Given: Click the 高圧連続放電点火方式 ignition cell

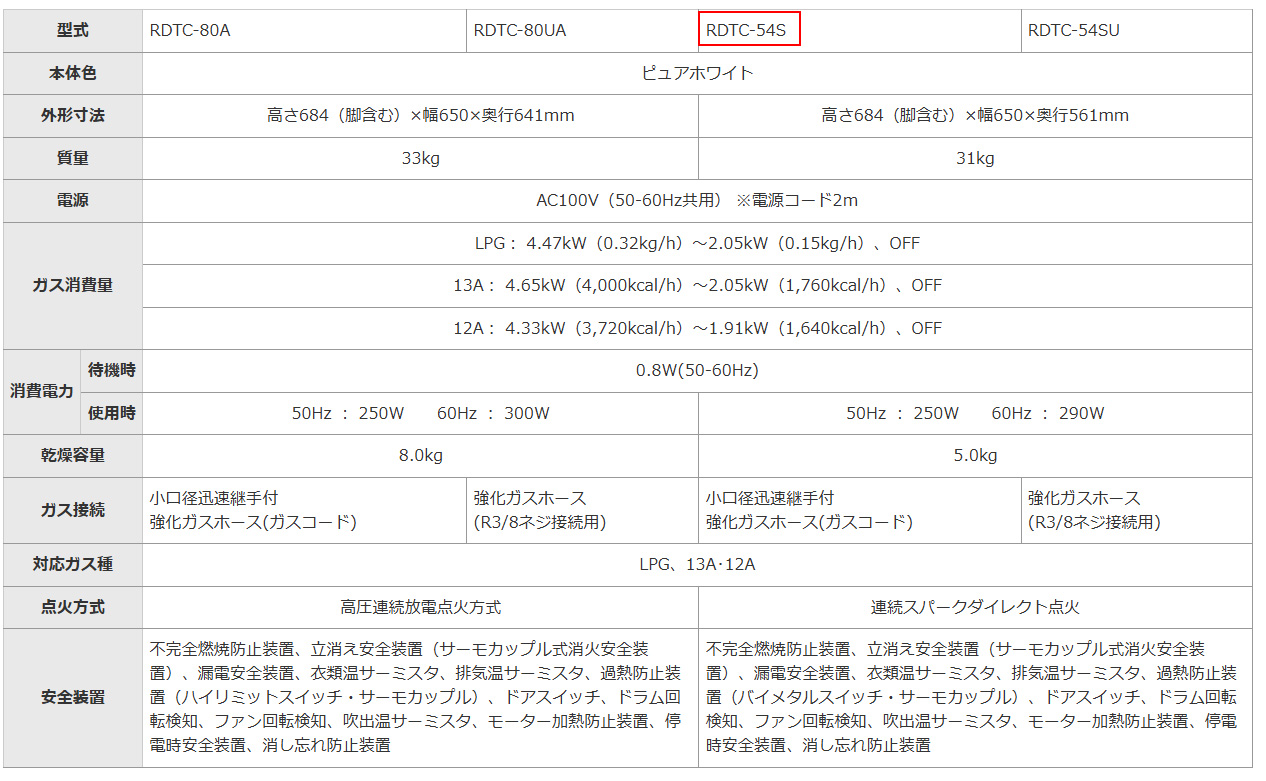Looking at the screenshot, I should coord(420,607).
